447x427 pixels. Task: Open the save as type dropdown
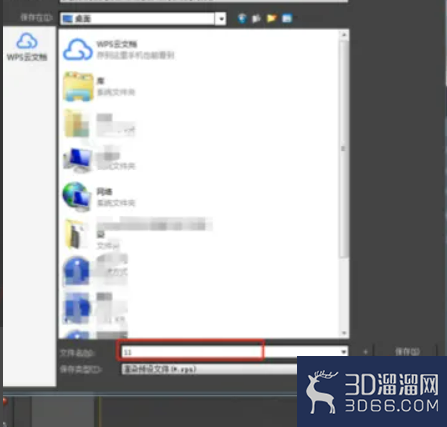(209, 369)
